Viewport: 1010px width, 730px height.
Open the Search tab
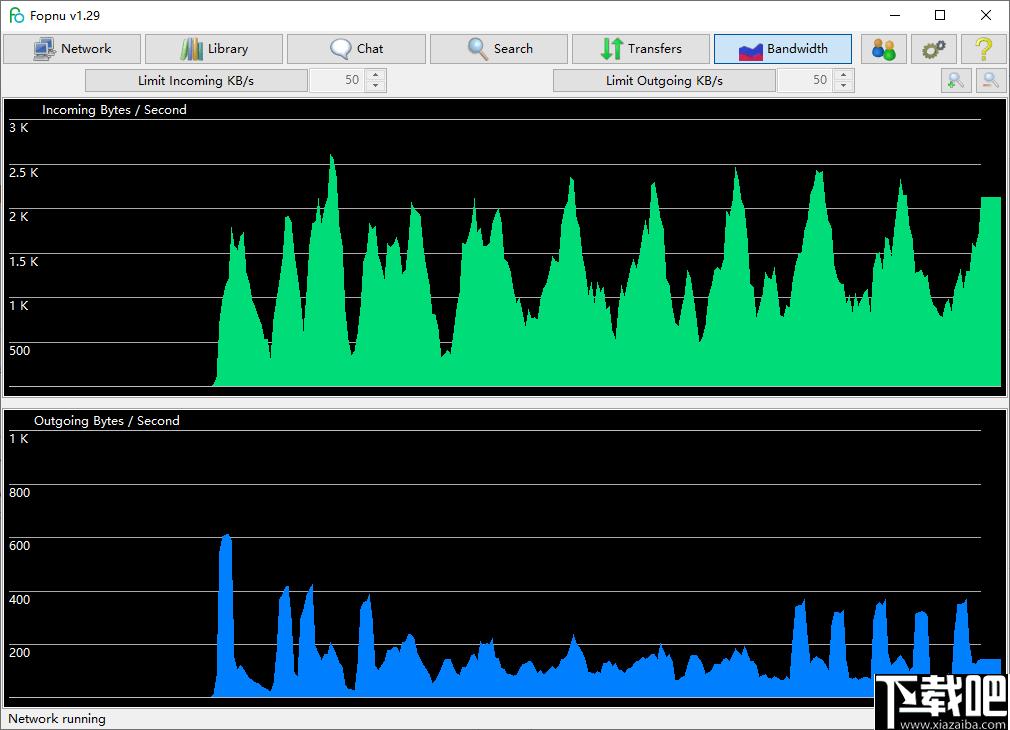tap(499, 49)
